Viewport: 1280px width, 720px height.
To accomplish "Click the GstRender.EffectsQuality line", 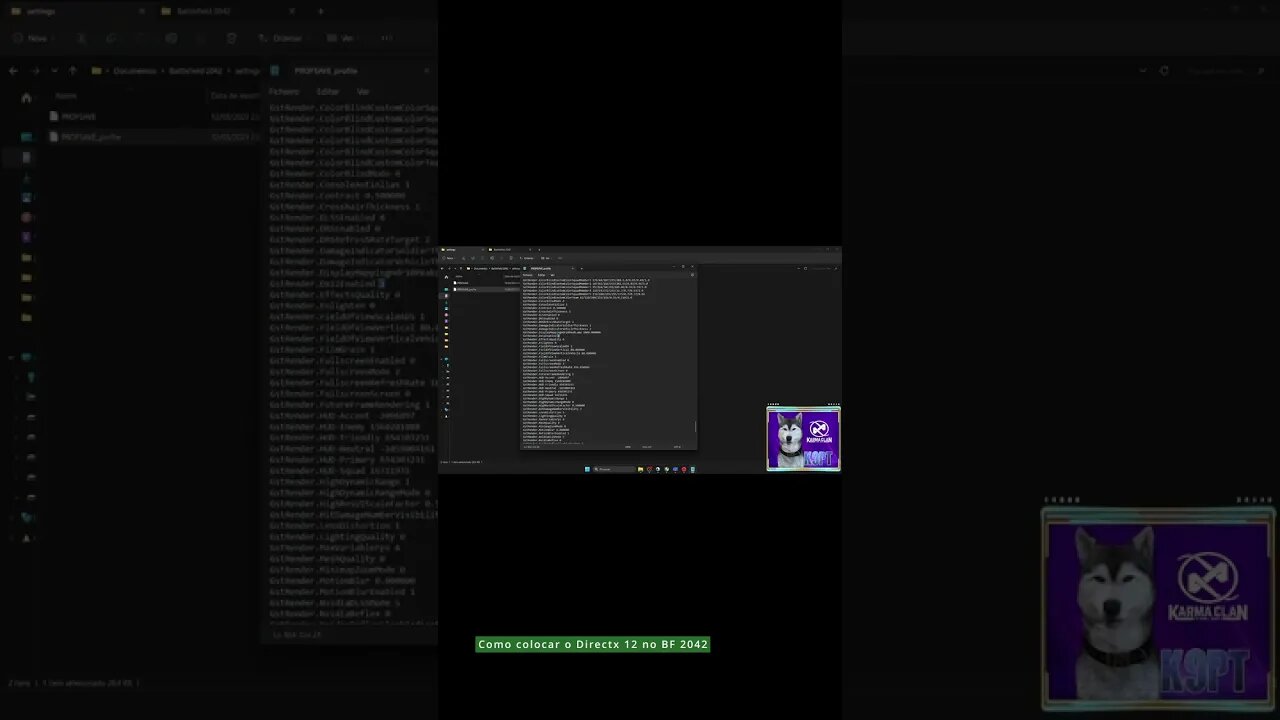I will pyautogui.click(x=334, y=295).
